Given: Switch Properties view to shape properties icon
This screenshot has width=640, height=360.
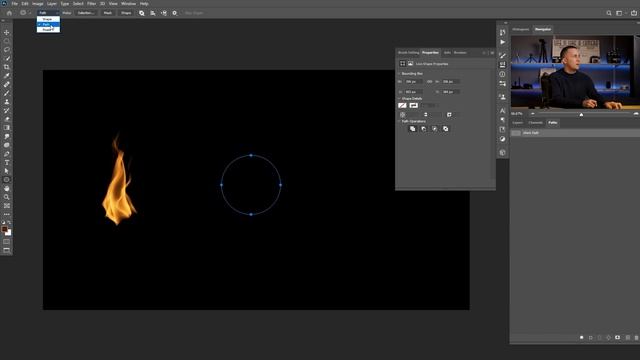Looking at the screenshot, I should [x=403, y=64].
